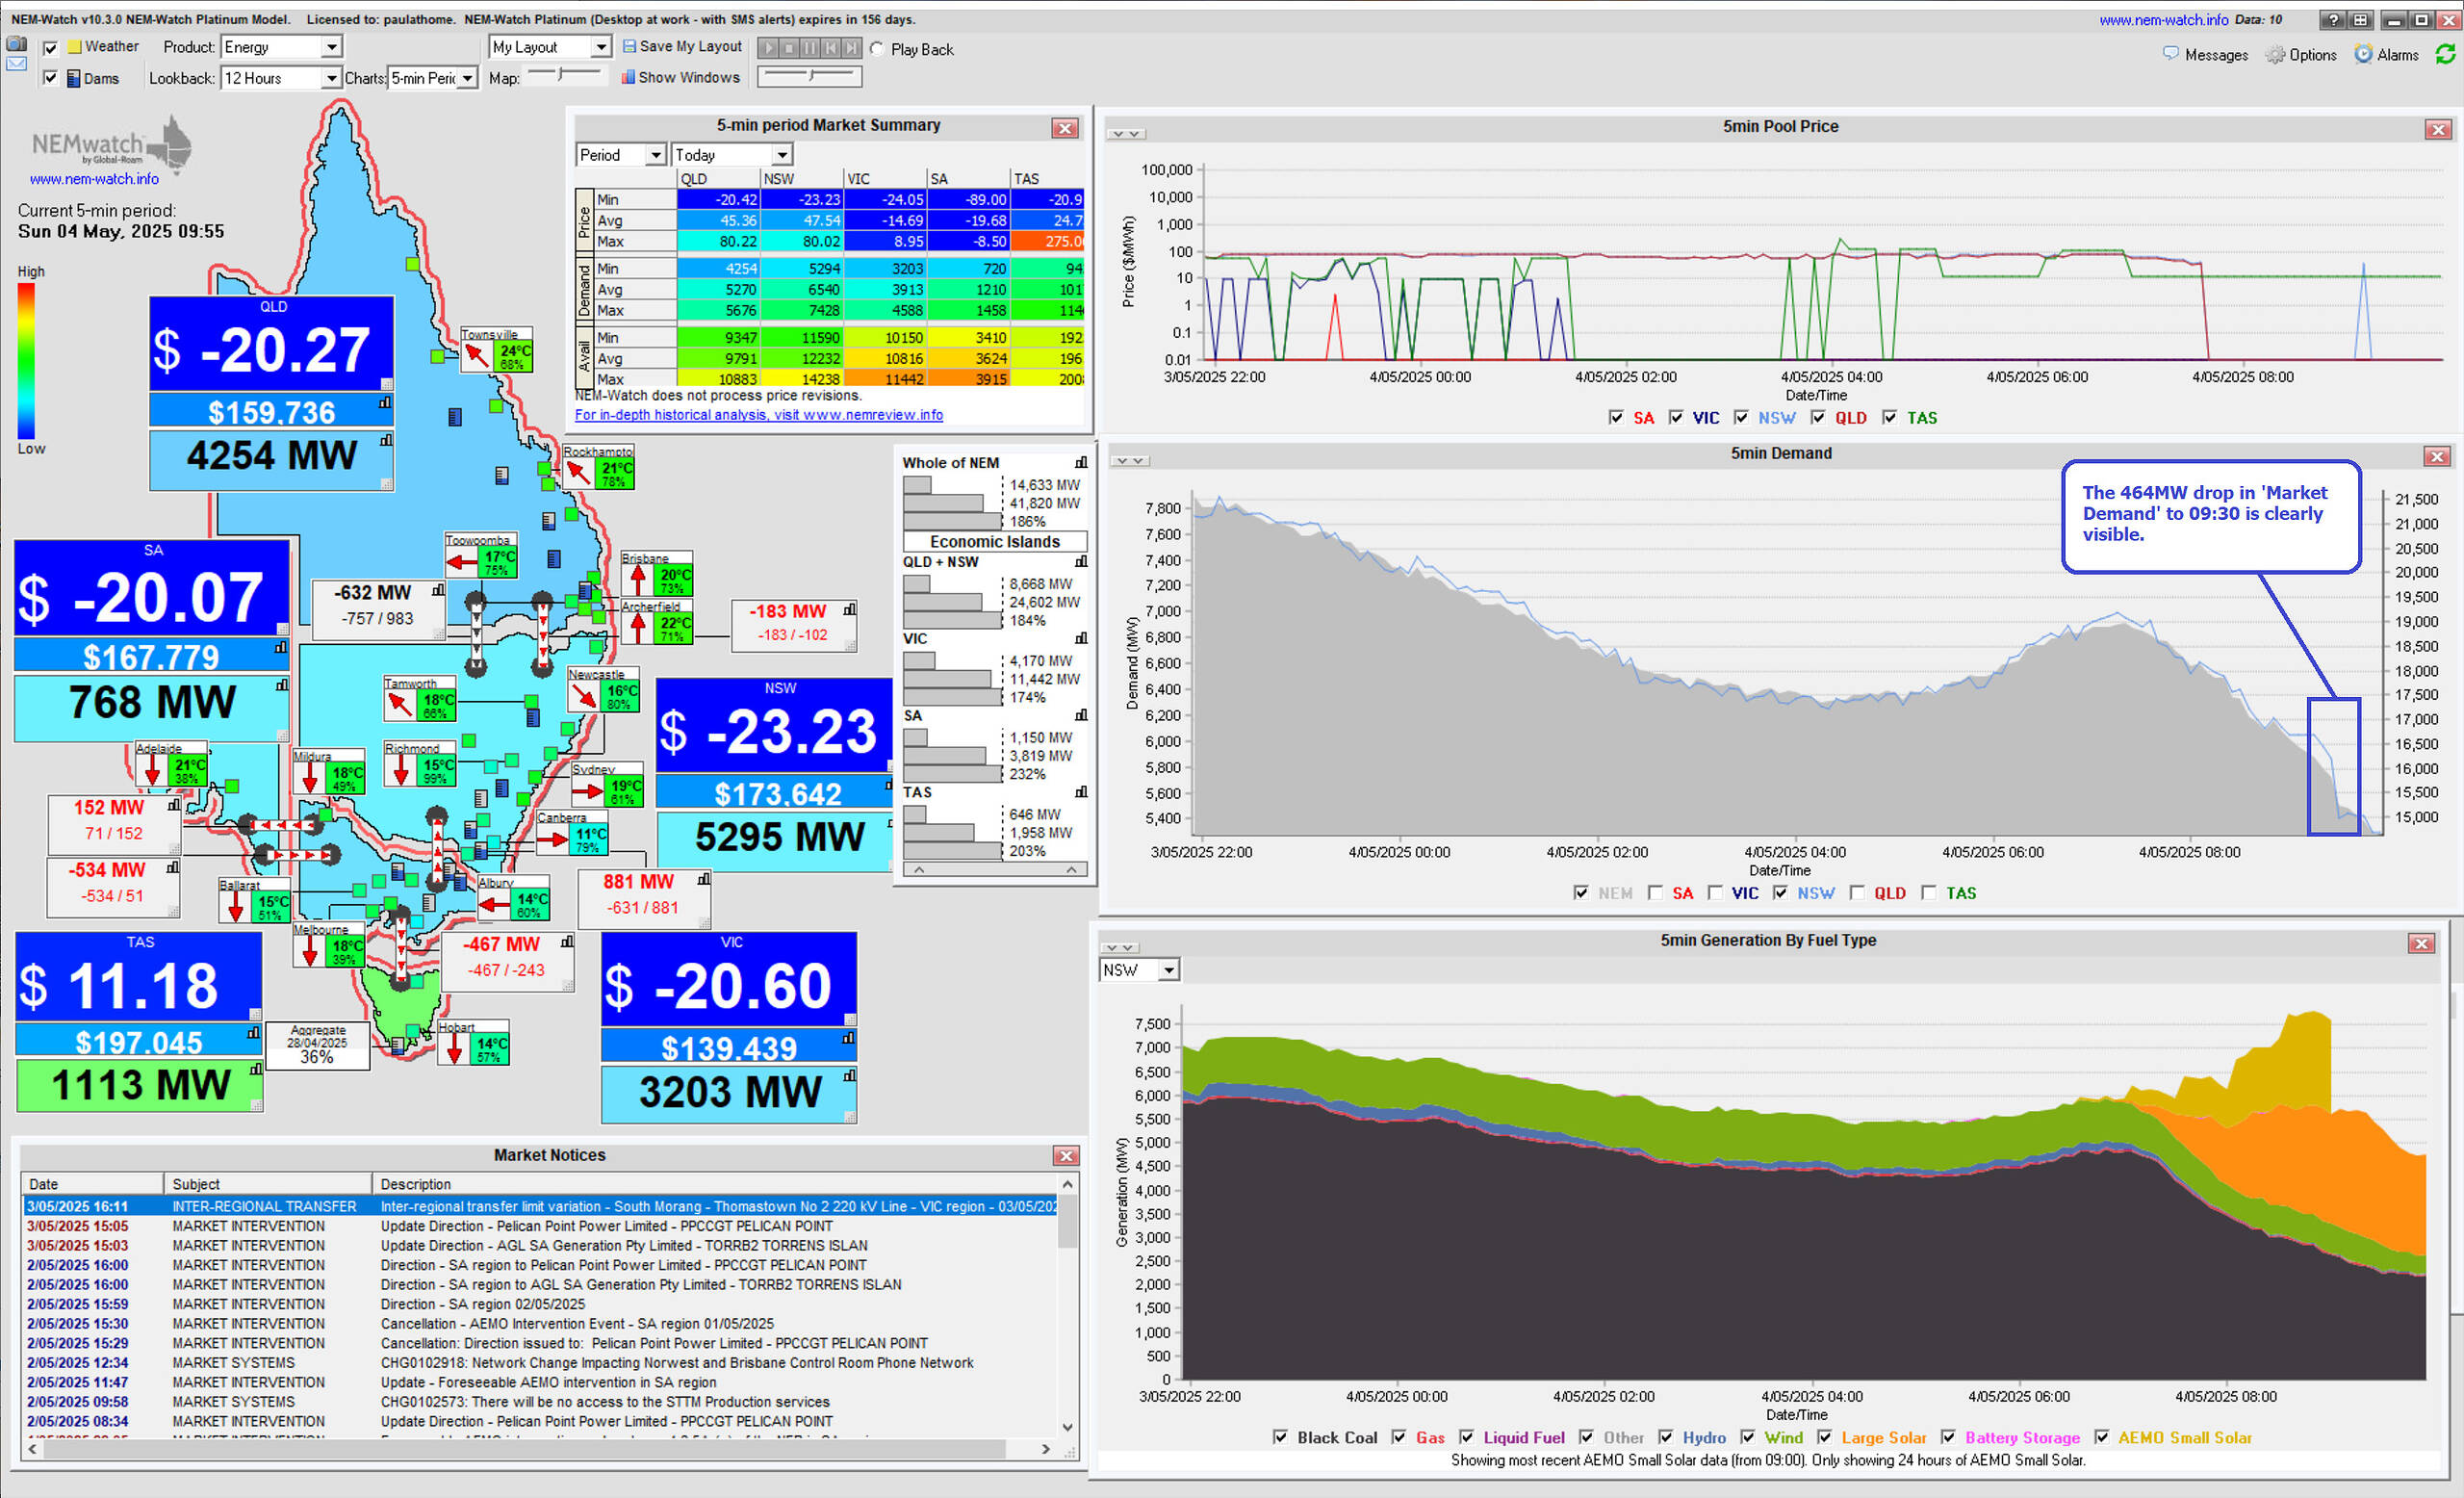The image size is (2464, 1498).
Task: Toggle TAS checkbox in 5min Pool Price legend
Action: [x=1889, y=418]
